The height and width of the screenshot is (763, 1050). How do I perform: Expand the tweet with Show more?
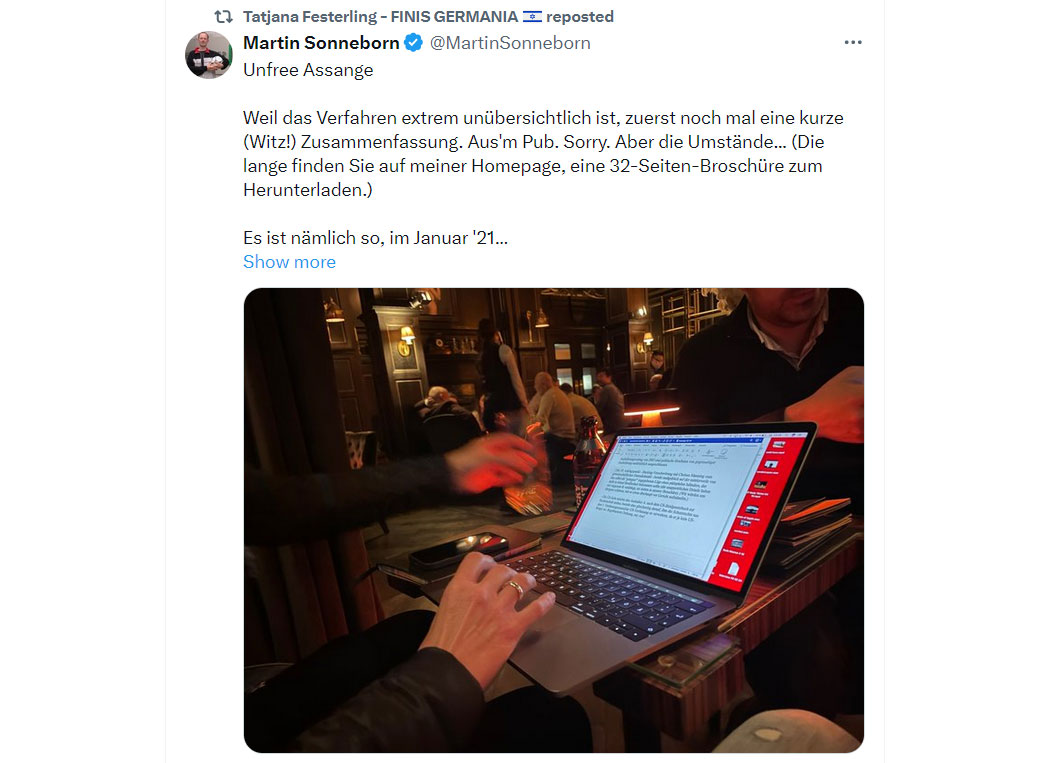click(289, 262)
